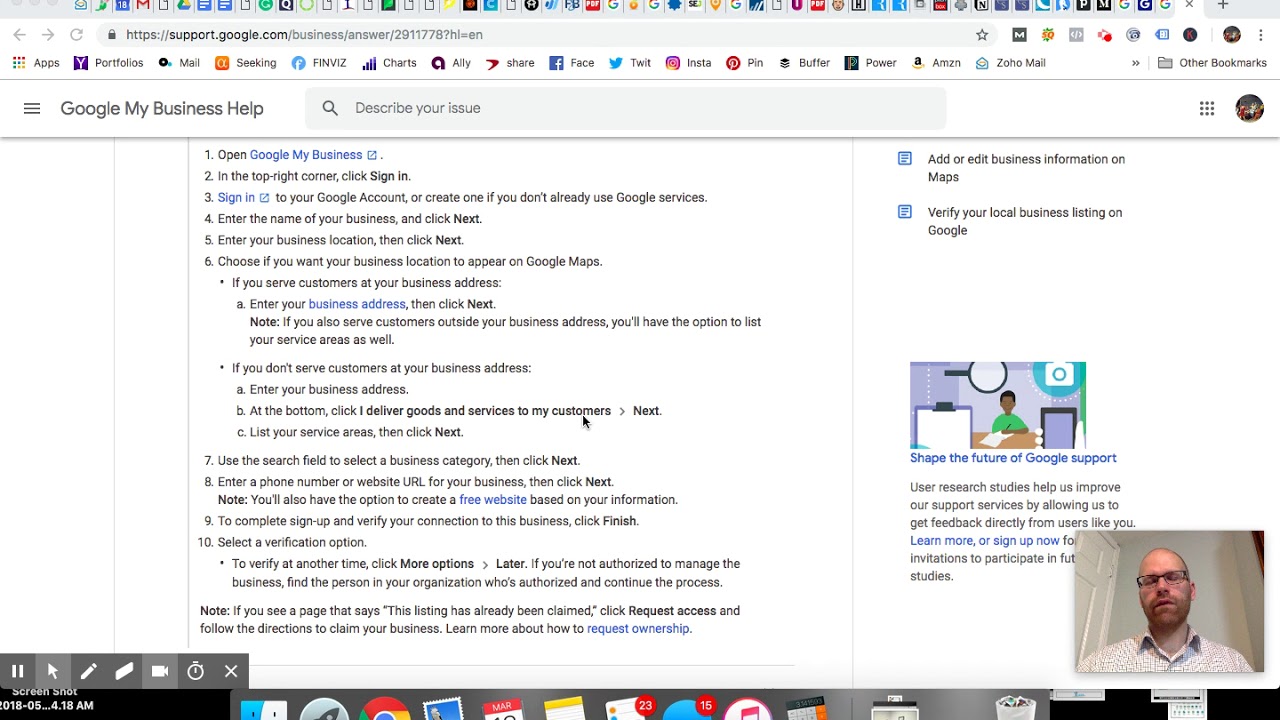Screen dimensions: 1280x720
Task: Open the free website link
Action: click(x=492, y=500)
